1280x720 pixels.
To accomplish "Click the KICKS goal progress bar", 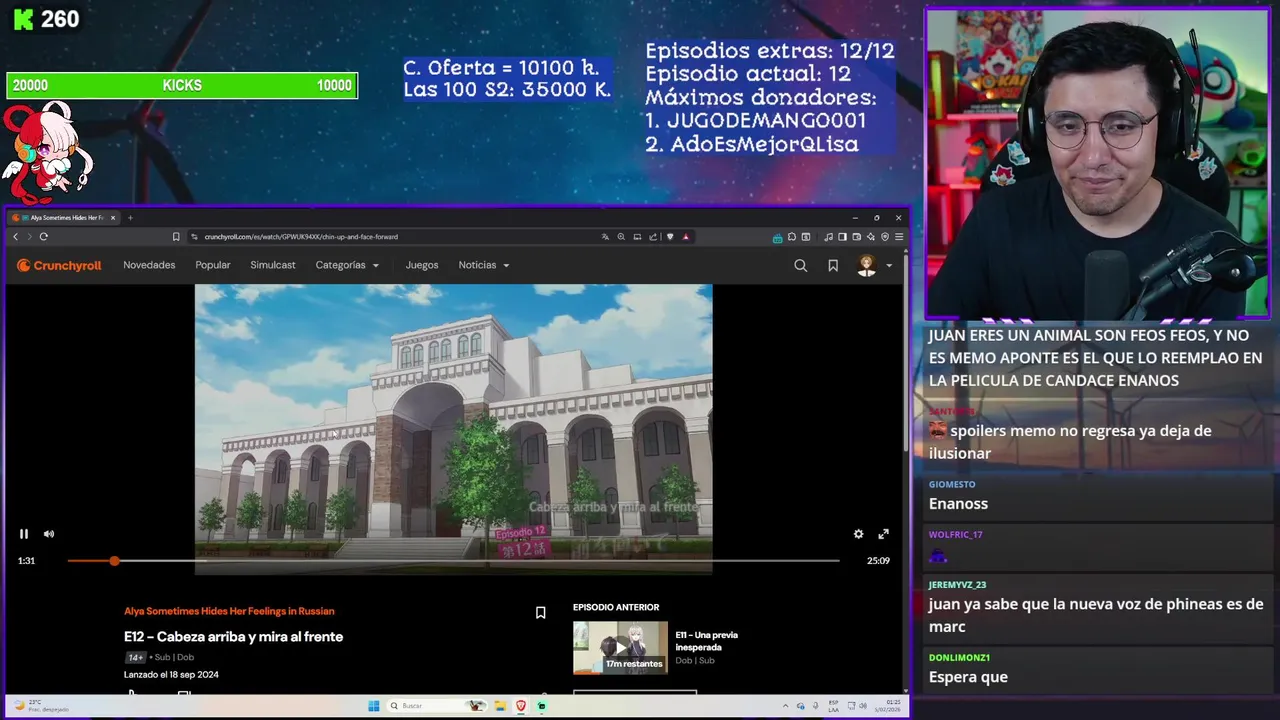I will (x=182, y=86).
